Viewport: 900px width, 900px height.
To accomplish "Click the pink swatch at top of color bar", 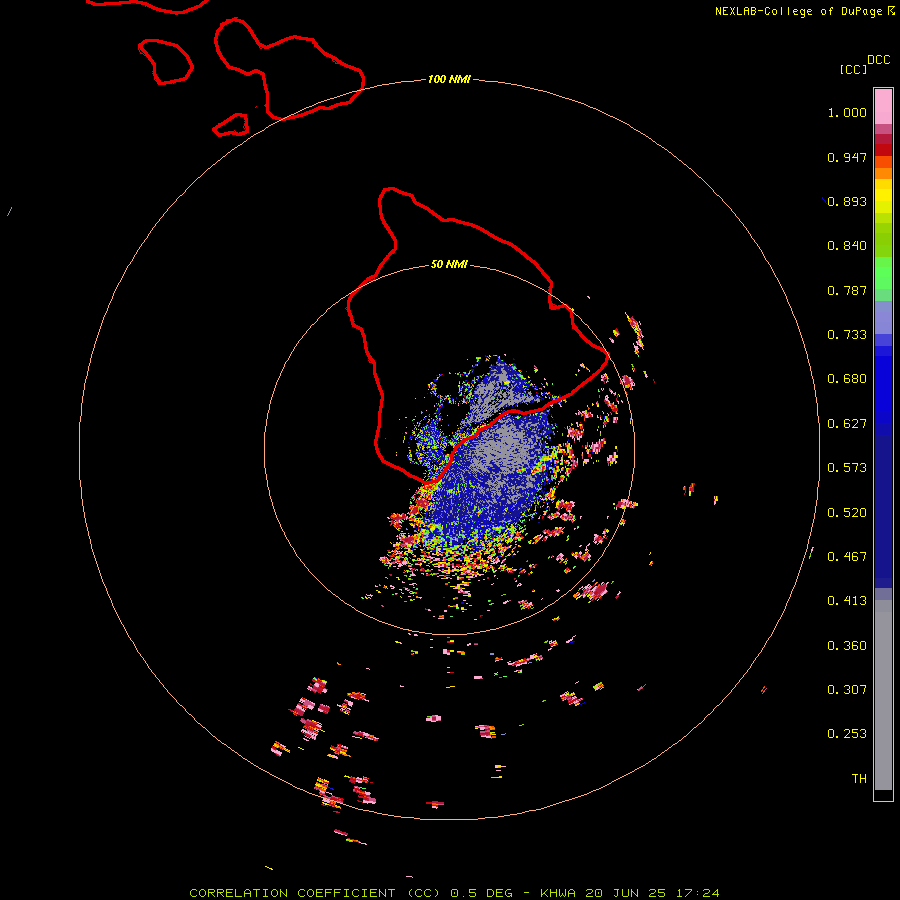I will 883,106.
